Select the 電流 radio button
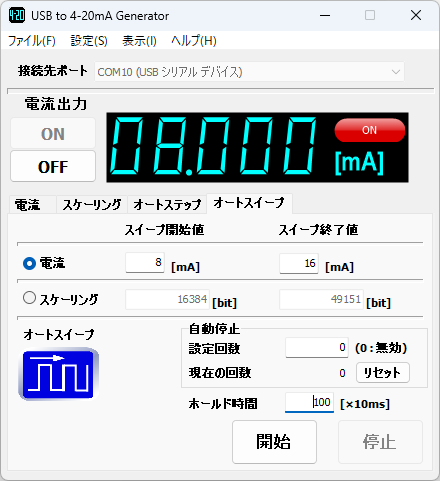440x481 pixels. pos(29,263)
